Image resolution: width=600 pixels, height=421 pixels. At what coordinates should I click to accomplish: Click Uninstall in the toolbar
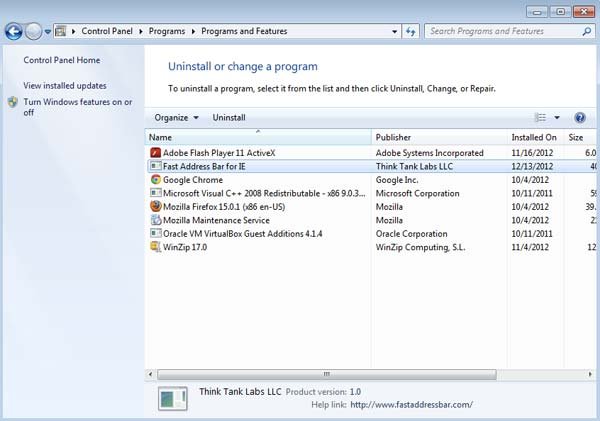pyautogui.click(x=229, y=117)
